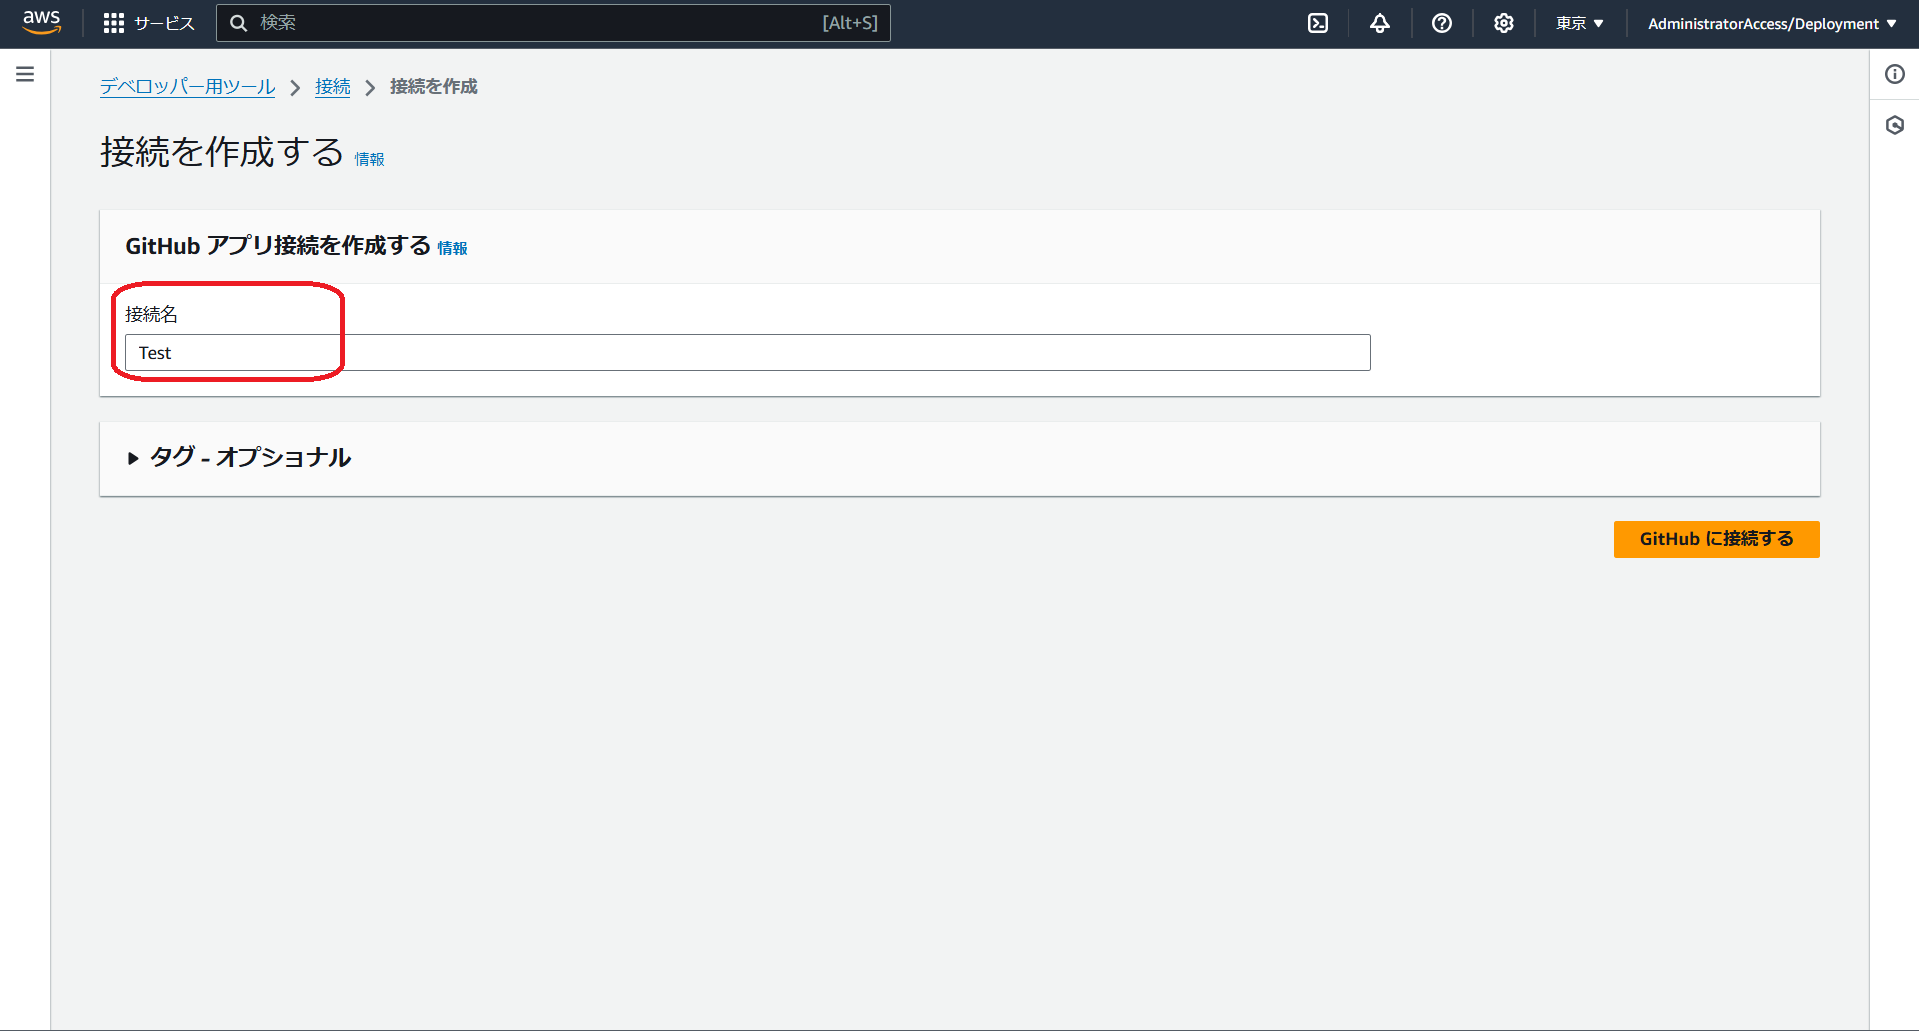Screen dimensions: 1919x1031
Task: Go to 接続 breadcrumb link
Action: click(333, 87)
